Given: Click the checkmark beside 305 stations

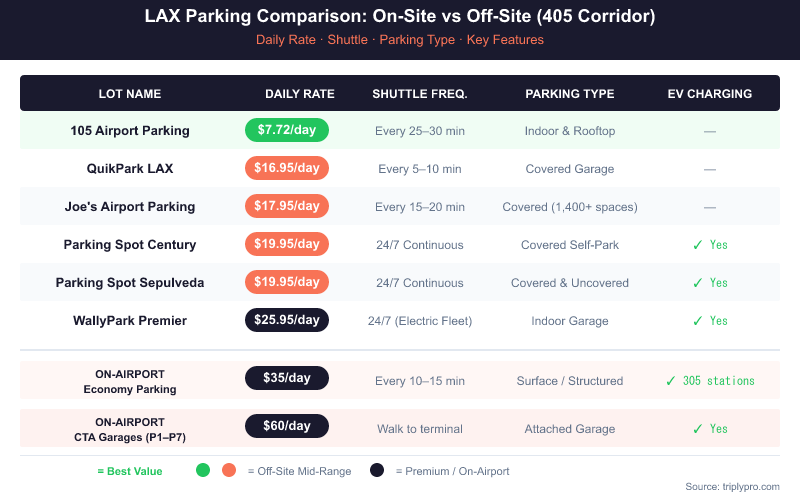Looking at the screenshot, I should 670,380.
